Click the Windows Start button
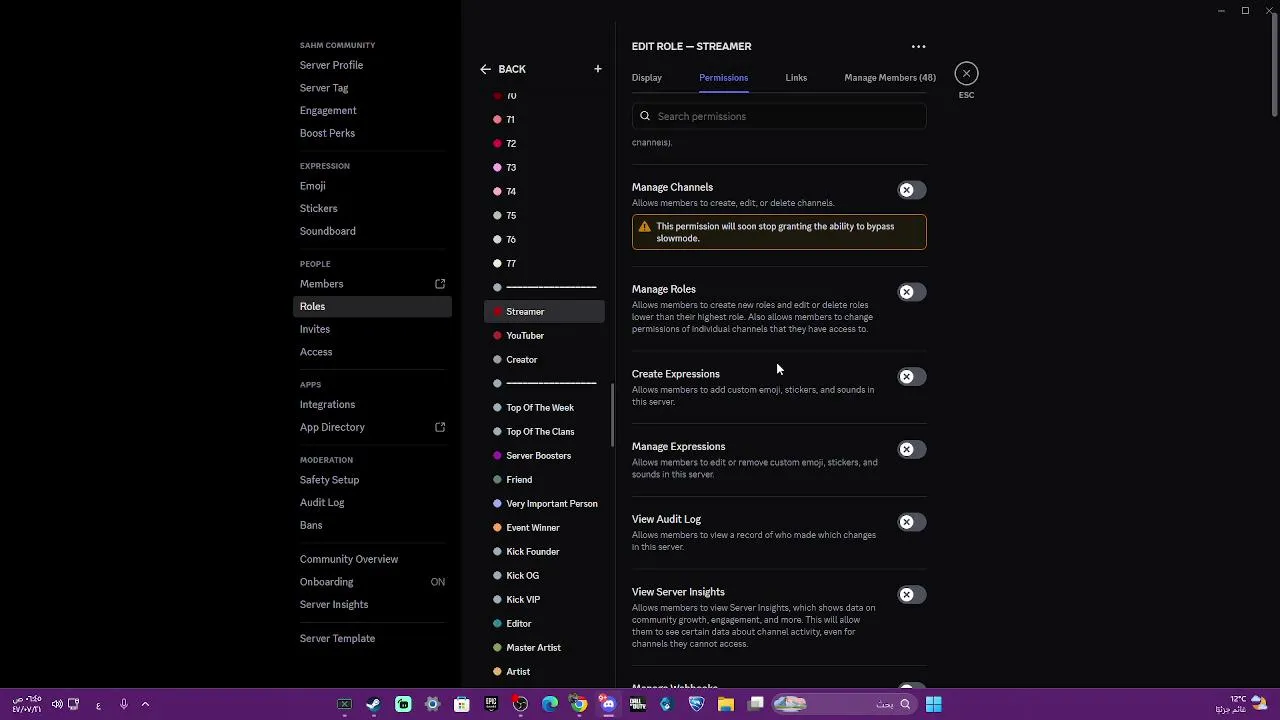This screenshot has height=720, width=1280. pyautogui.click(x=933, y=704)
